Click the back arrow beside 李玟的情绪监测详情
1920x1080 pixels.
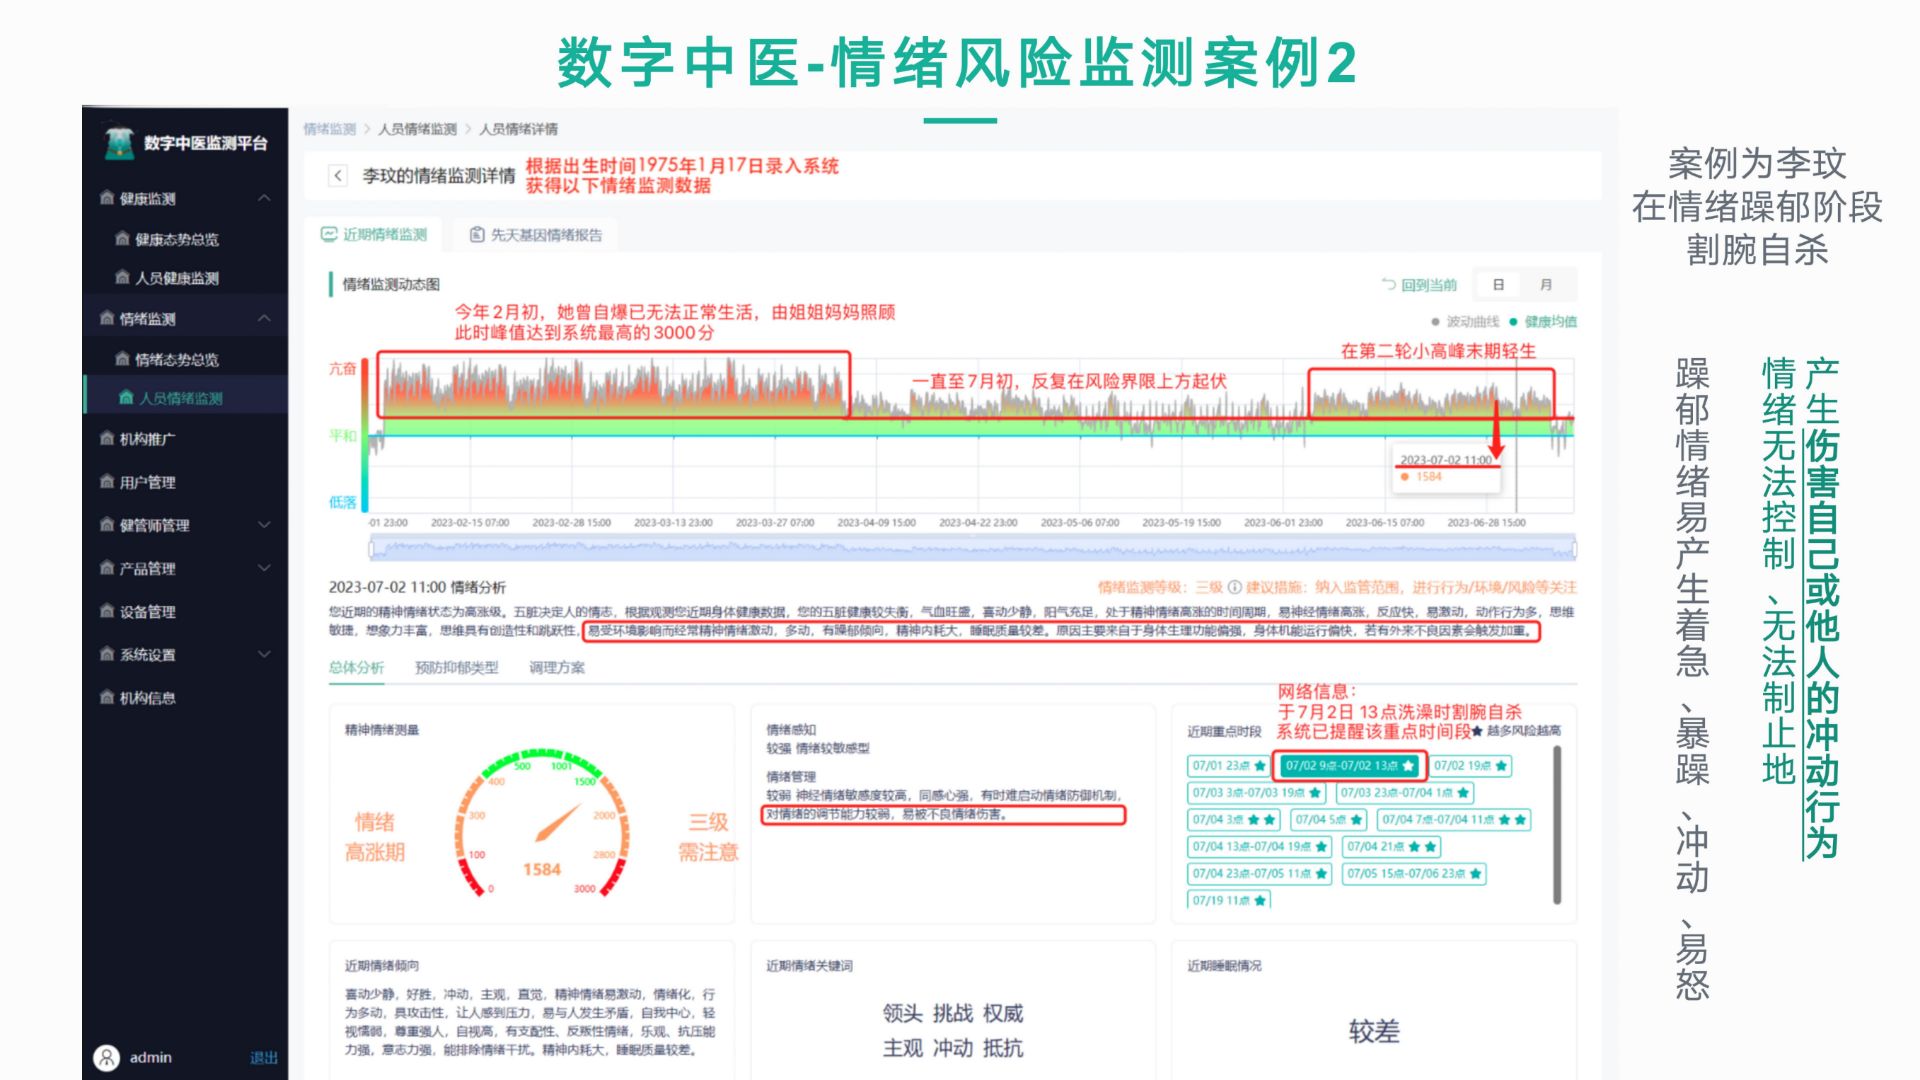(x=338, y=176)
